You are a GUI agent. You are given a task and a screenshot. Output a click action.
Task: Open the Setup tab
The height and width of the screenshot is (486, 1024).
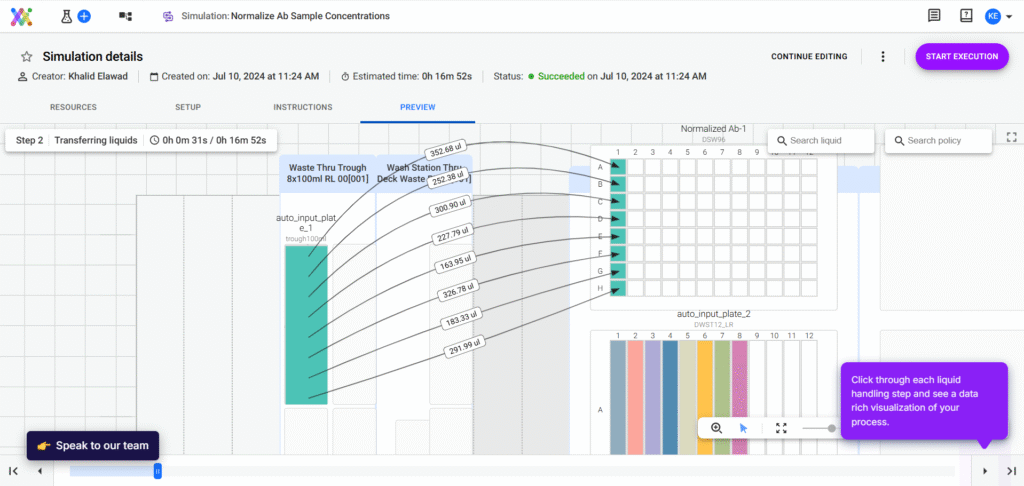click(188, 107)
